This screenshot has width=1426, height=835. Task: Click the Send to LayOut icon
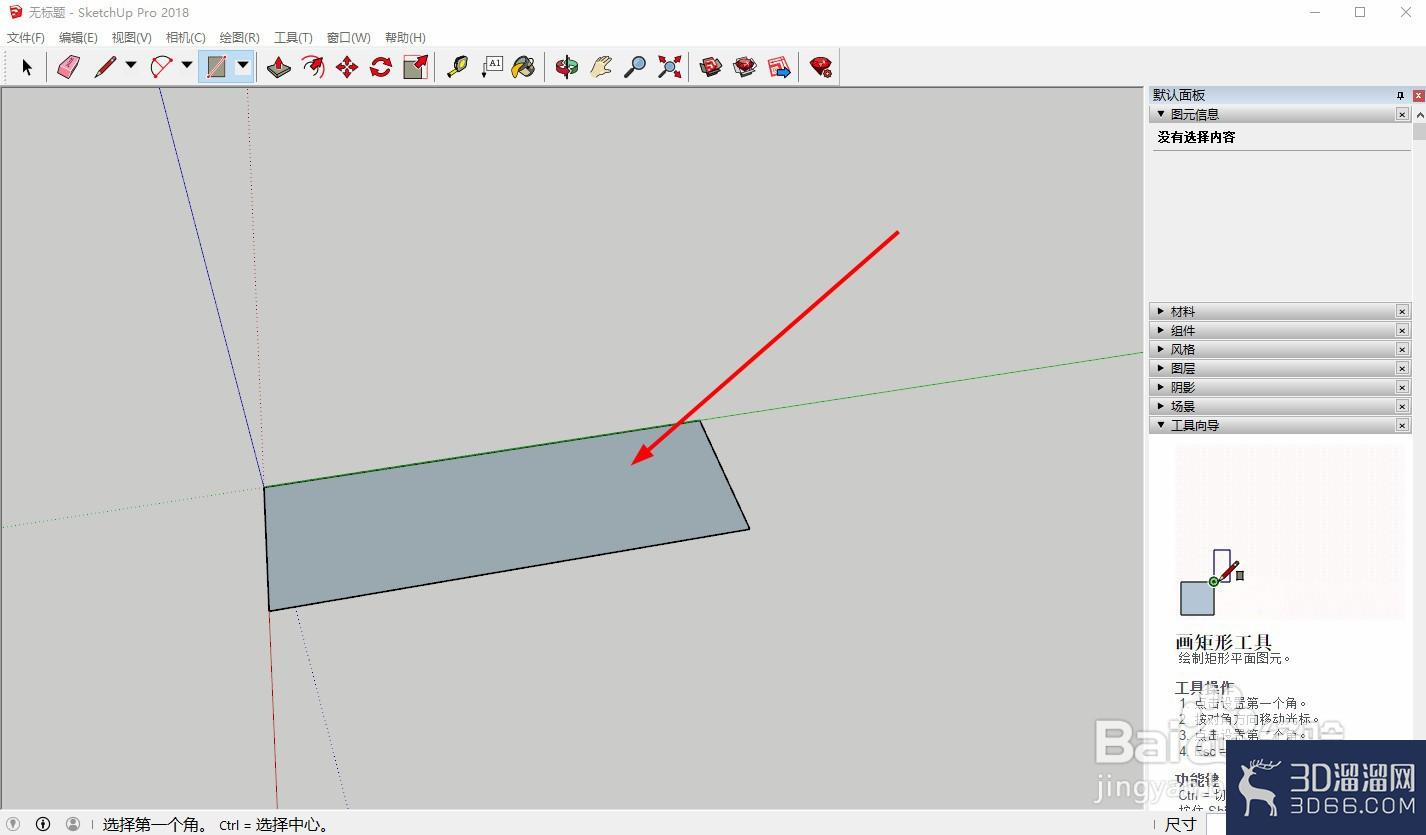[779, 67]
